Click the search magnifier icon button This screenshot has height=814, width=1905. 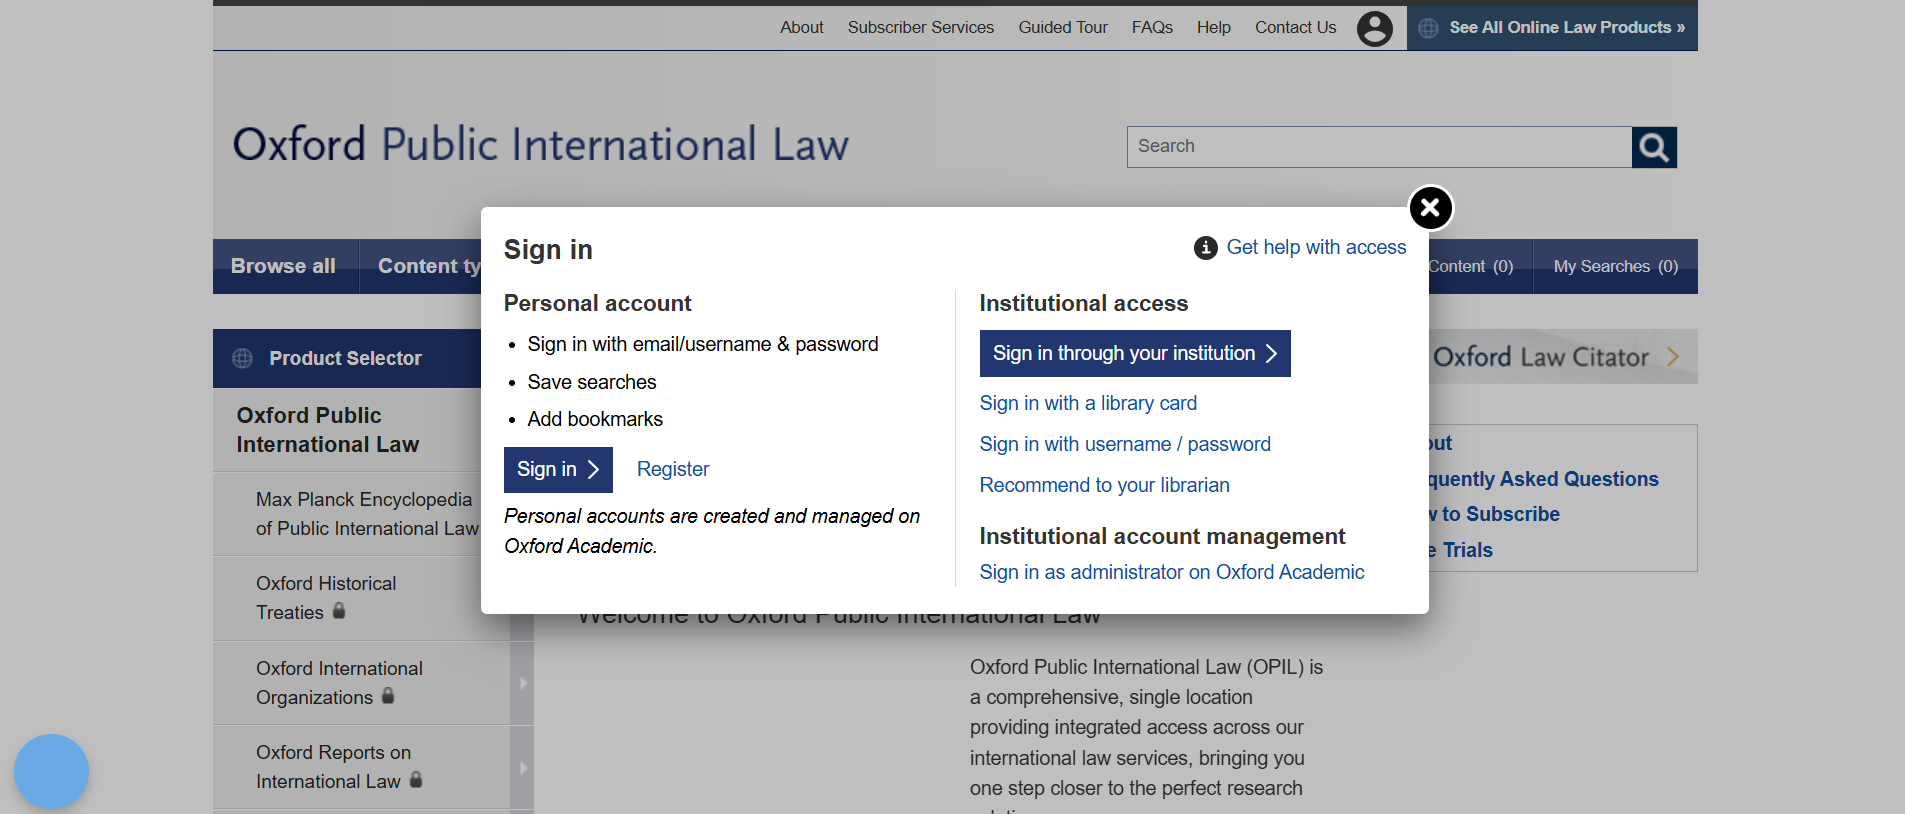[x=1654, y=147]
